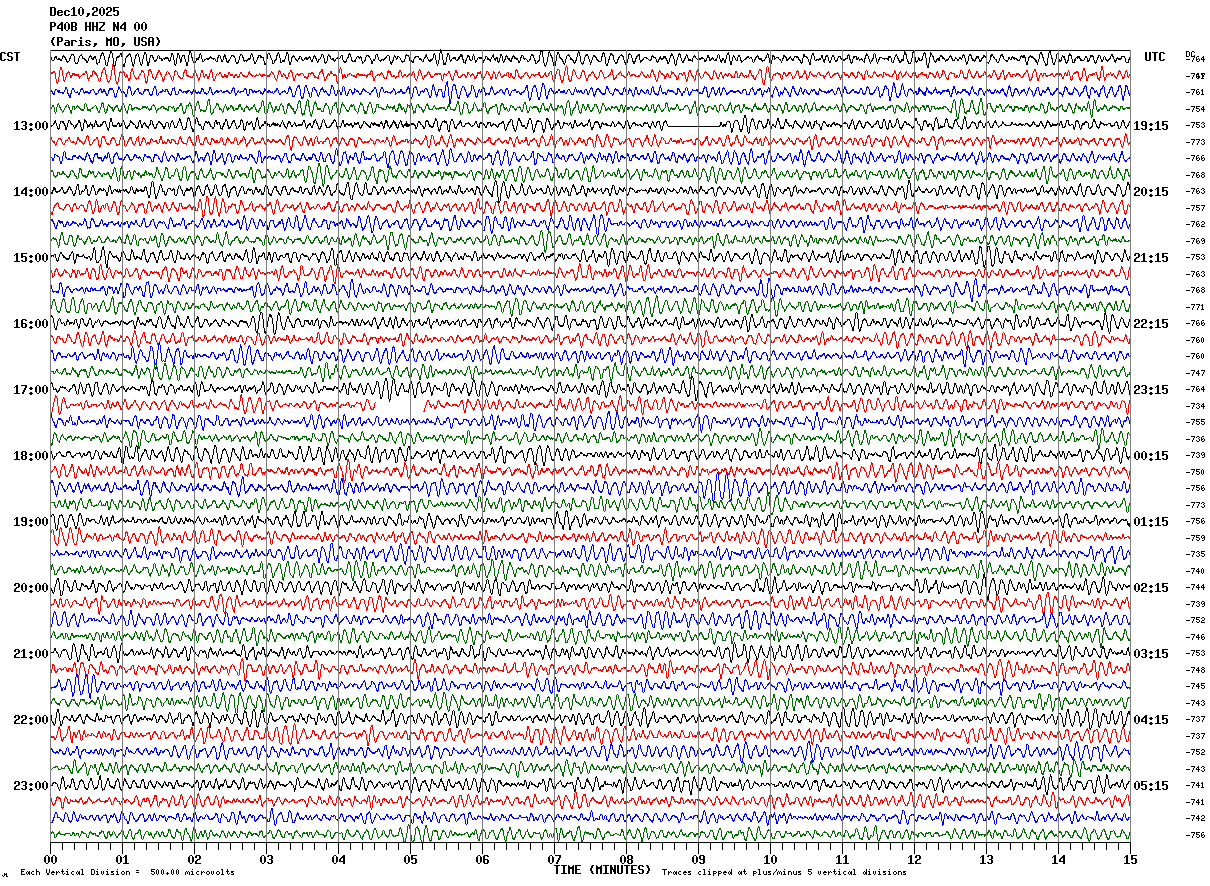Click the Traces clipped at plus/minus 5 note
The image size is (1210, 886).
pyautogui.click(x=784, y=872)
